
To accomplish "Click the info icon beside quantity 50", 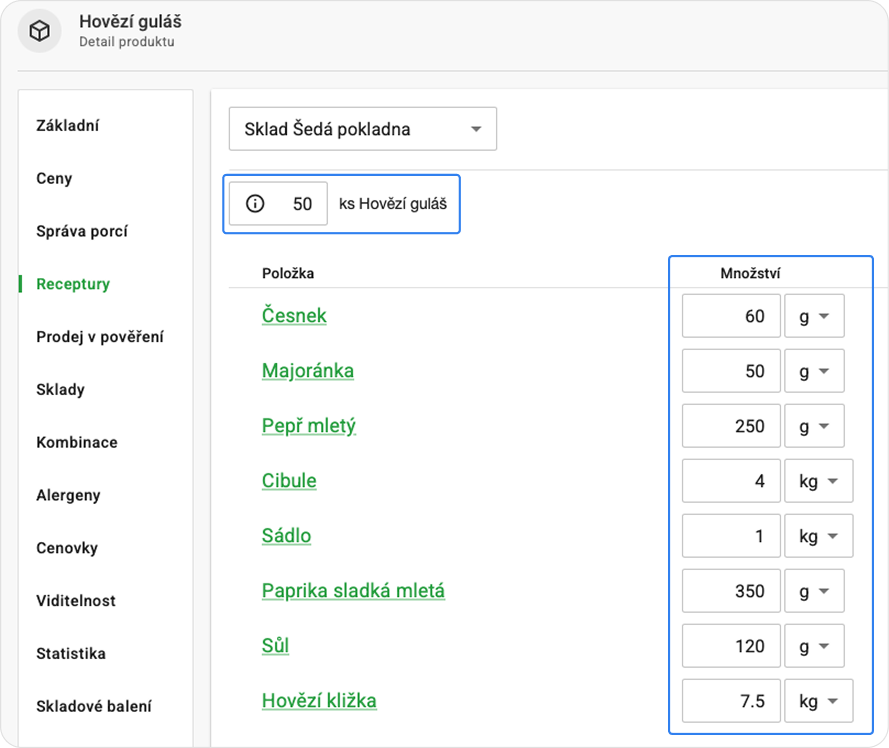I will click(255, 204).
